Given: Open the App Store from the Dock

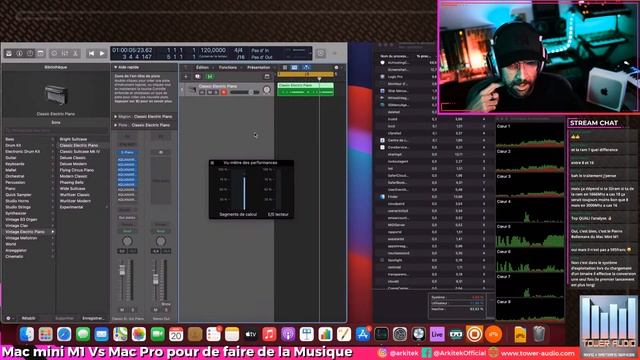Looking at the screenshot, I should (362, 334).
